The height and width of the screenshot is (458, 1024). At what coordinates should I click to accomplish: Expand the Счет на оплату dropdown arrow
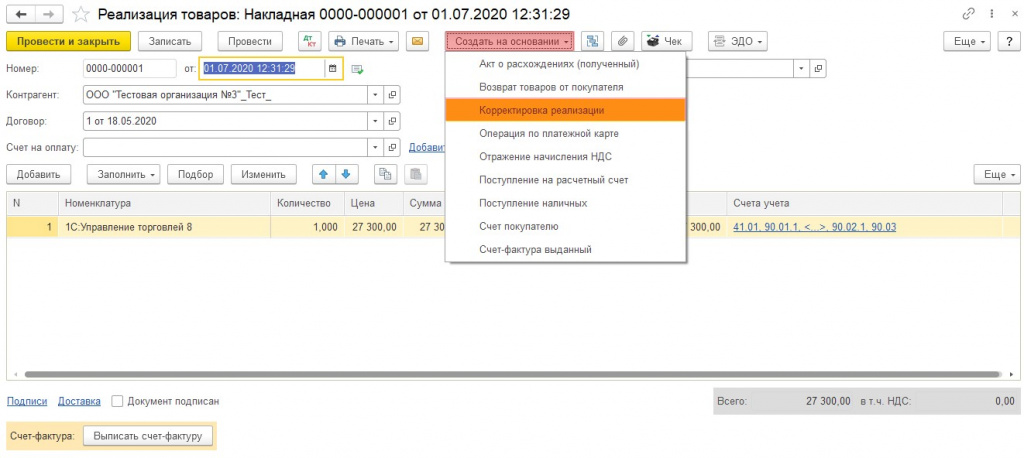pos(376,148)
